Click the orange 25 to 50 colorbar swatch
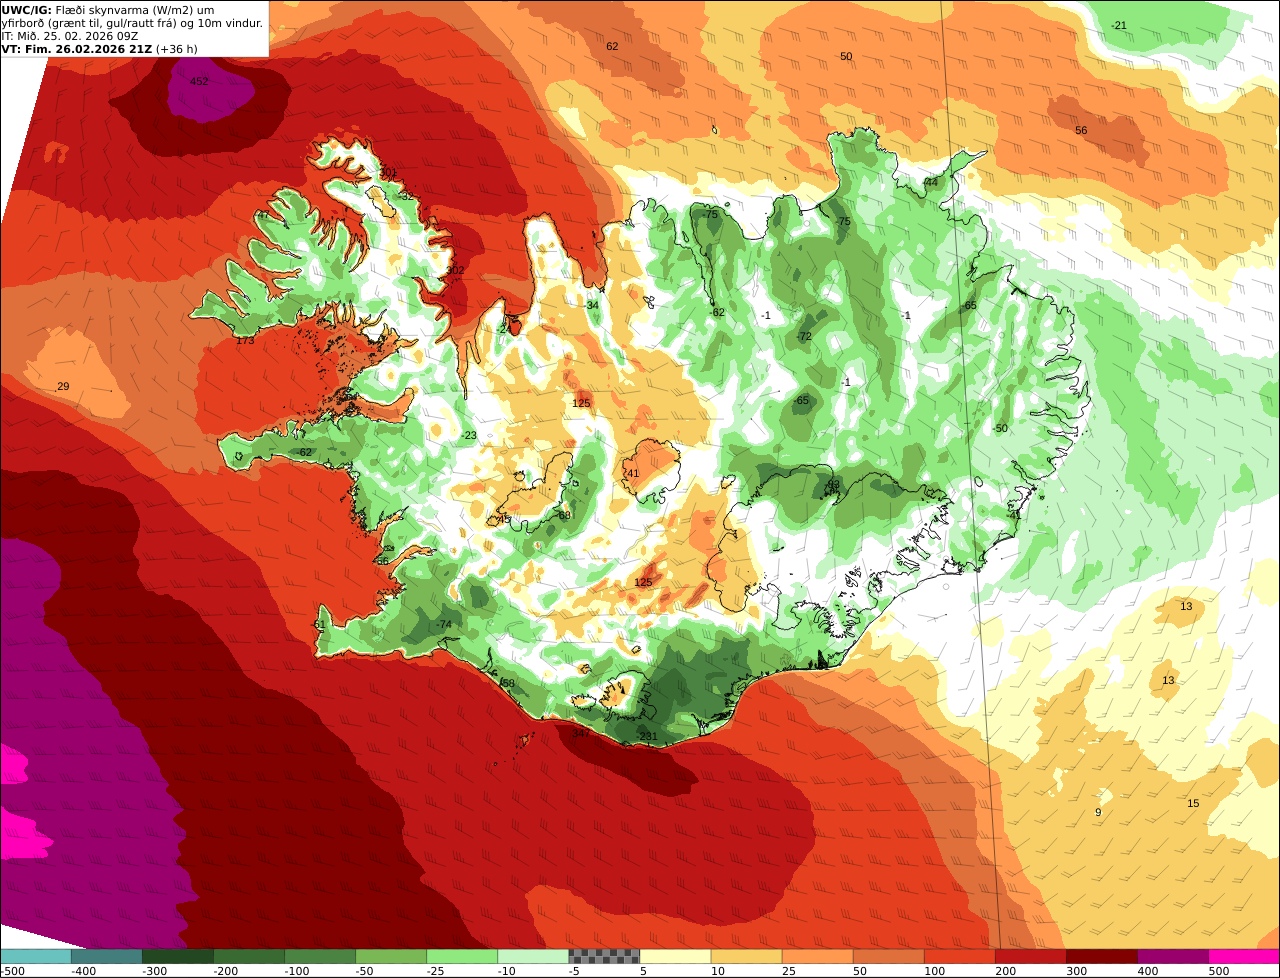1280x978 pixels. click(x=817, y=956)
